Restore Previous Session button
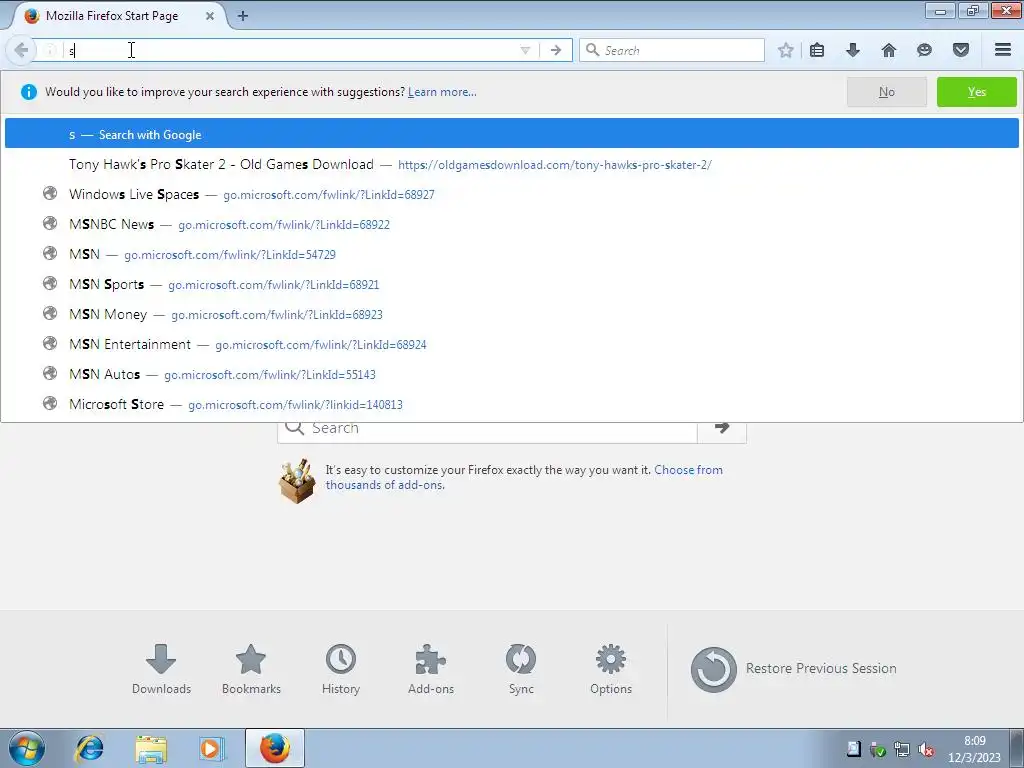Image resolution: width=1024 pixels, height=768 pixels. 793,669
